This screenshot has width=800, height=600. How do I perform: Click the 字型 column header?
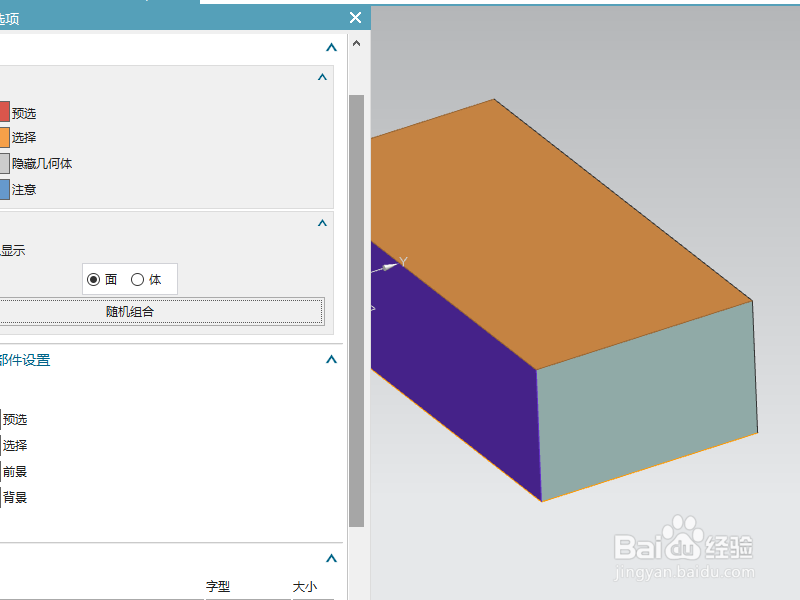point(218,587)
